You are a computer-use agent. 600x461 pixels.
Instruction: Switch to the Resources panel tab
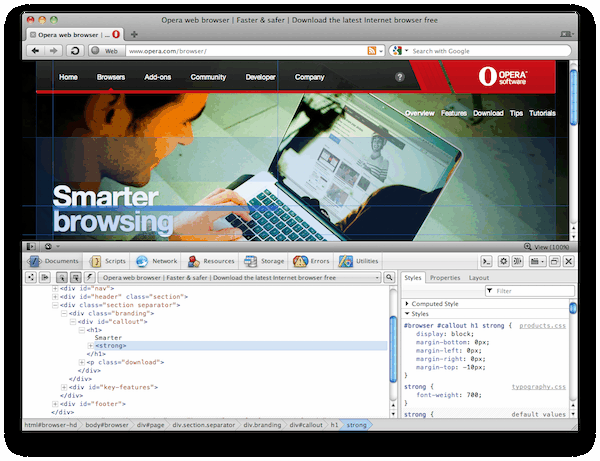(210, 261)
